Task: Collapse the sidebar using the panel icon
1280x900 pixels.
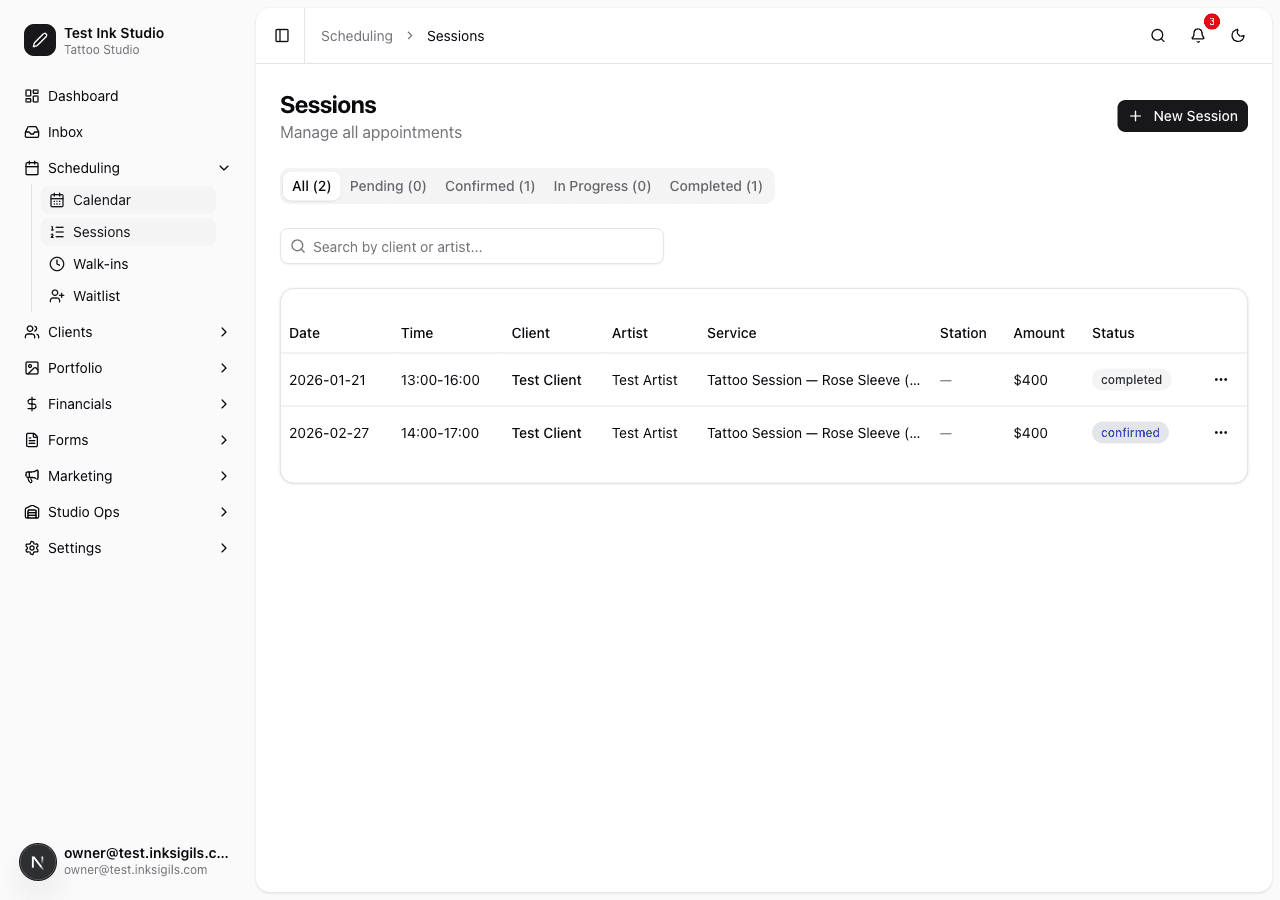Action: [281, 35]
